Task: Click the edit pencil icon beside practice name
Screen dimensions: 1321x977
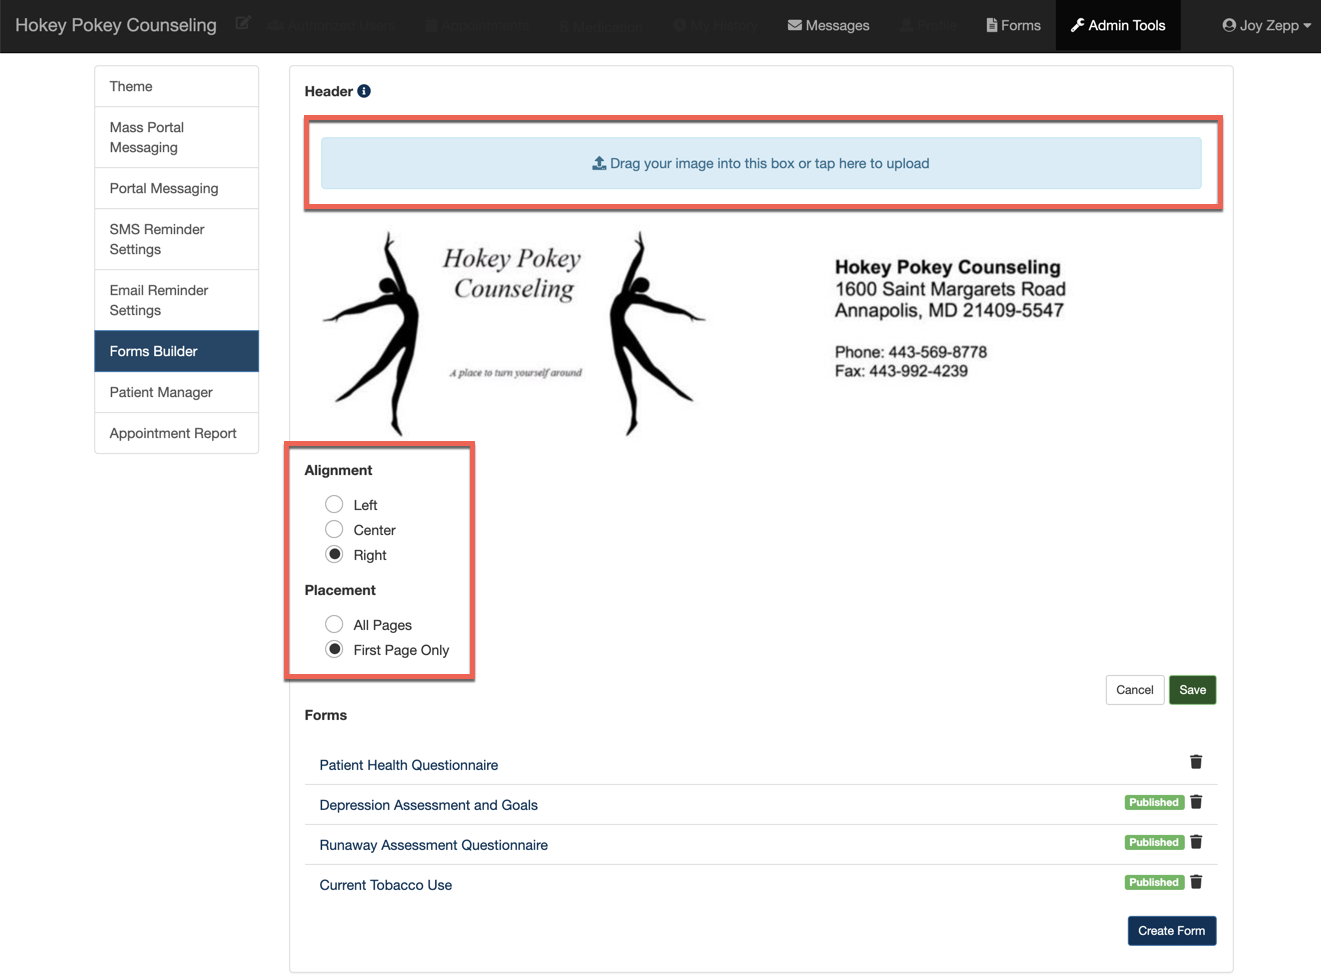Action: (243, 23)
